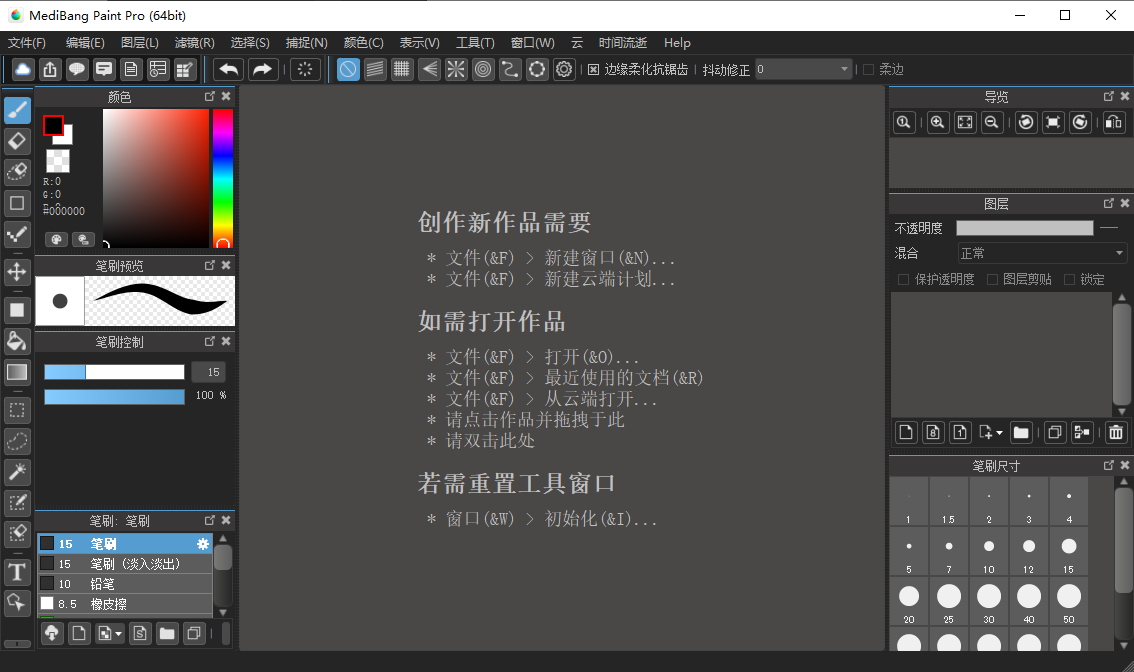Enable vanishing point snap
The height and width of the screenshot is (672, 1134).
click(430, 69)
